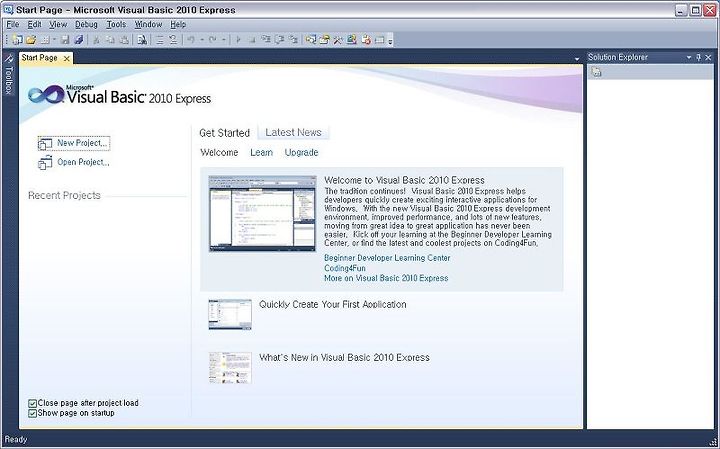Click Quickly Create Your First Application heading

(332, 304)
